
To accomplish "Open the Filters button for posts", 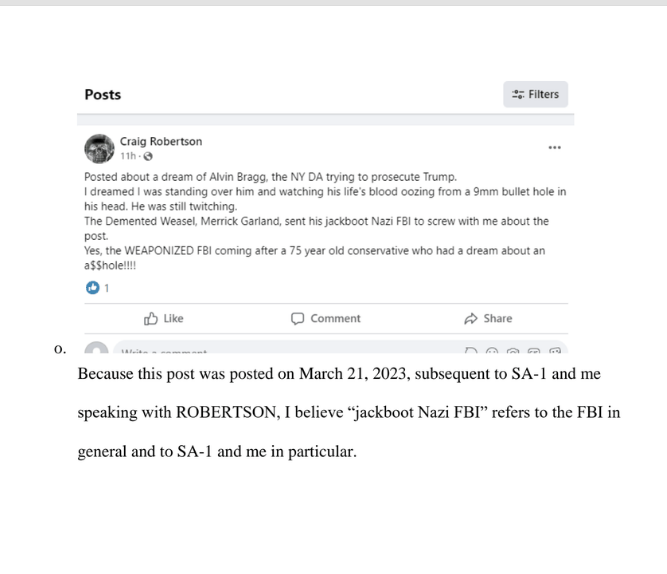I will [535, 94].
